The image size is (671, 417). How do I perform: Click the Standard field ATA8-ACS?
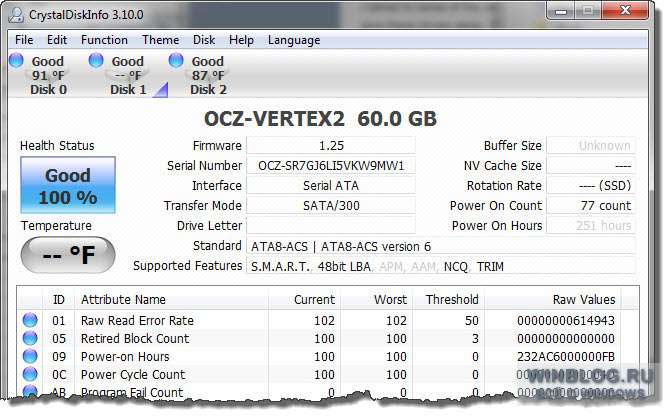(x=441, y=247)
